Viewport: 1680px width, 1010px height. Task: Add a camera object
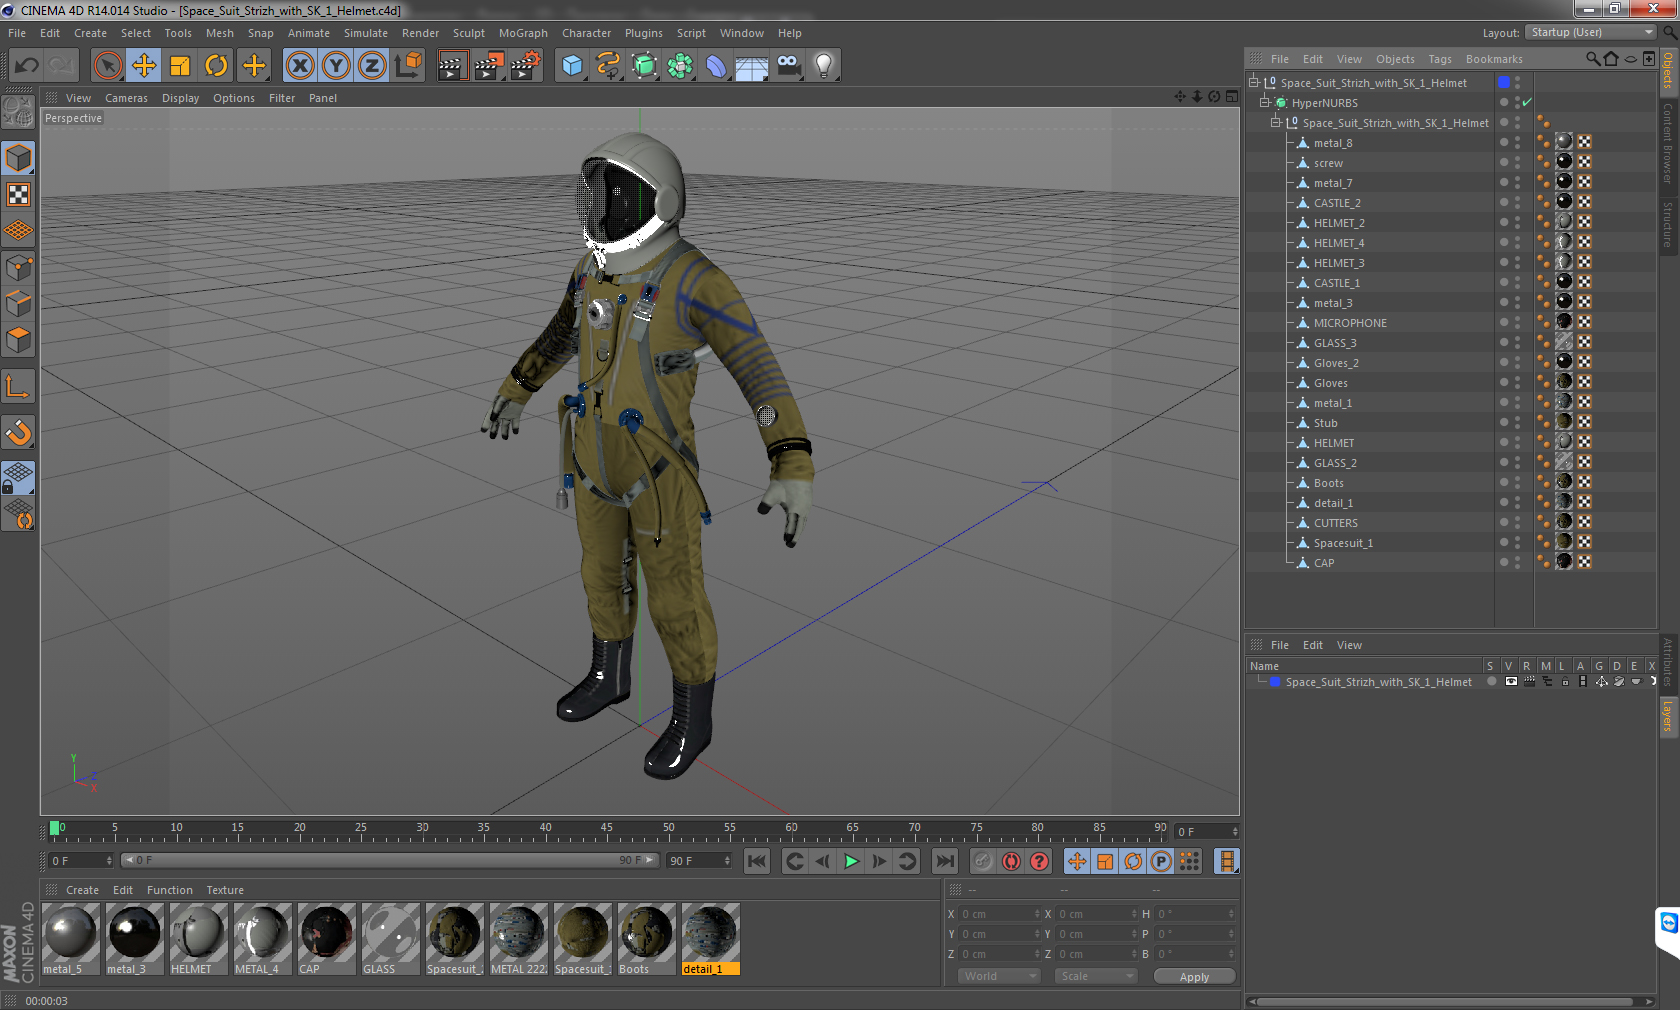click(788, 66)
